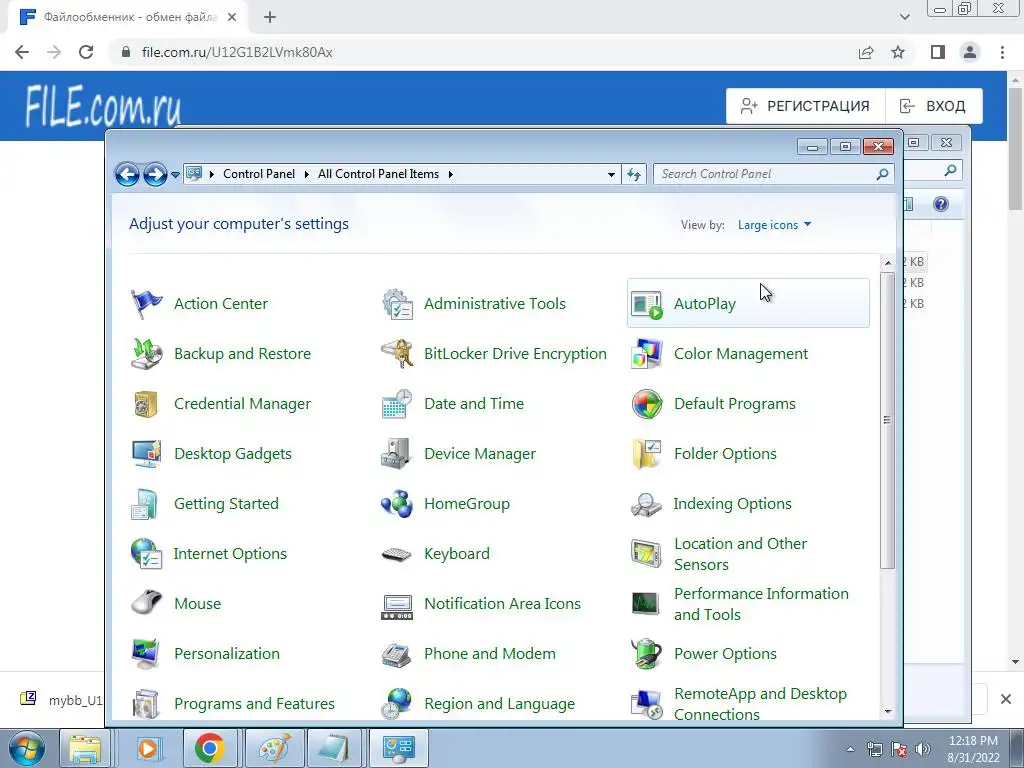Click the AutoPlay icon
This screenshot has height=768, width=1024.
pyautogui.click(x=647, y=304)
